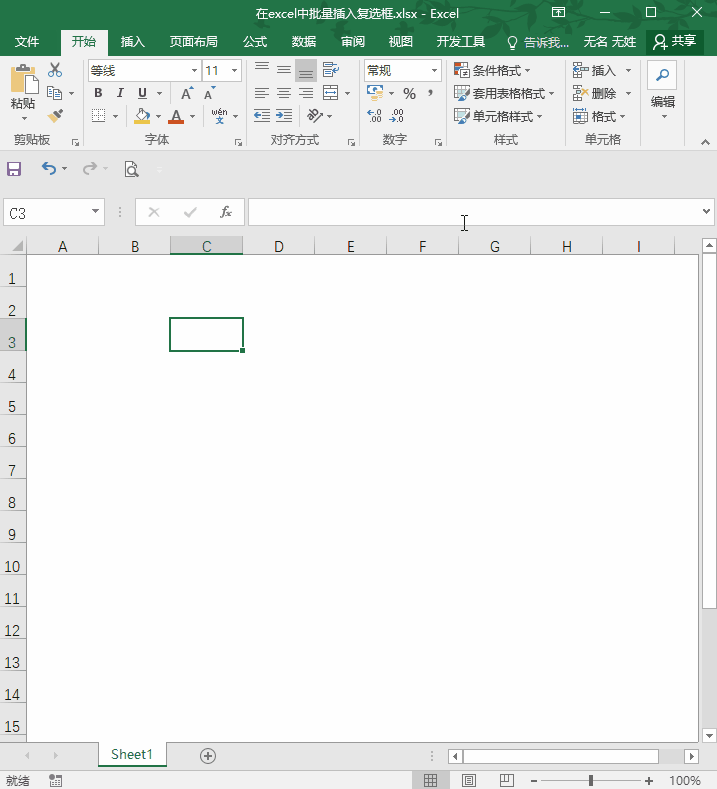Click the Cut scissors icon
The height and width of the screenshot is (789, 717).
pyautogui.click(x=55, y=70)
